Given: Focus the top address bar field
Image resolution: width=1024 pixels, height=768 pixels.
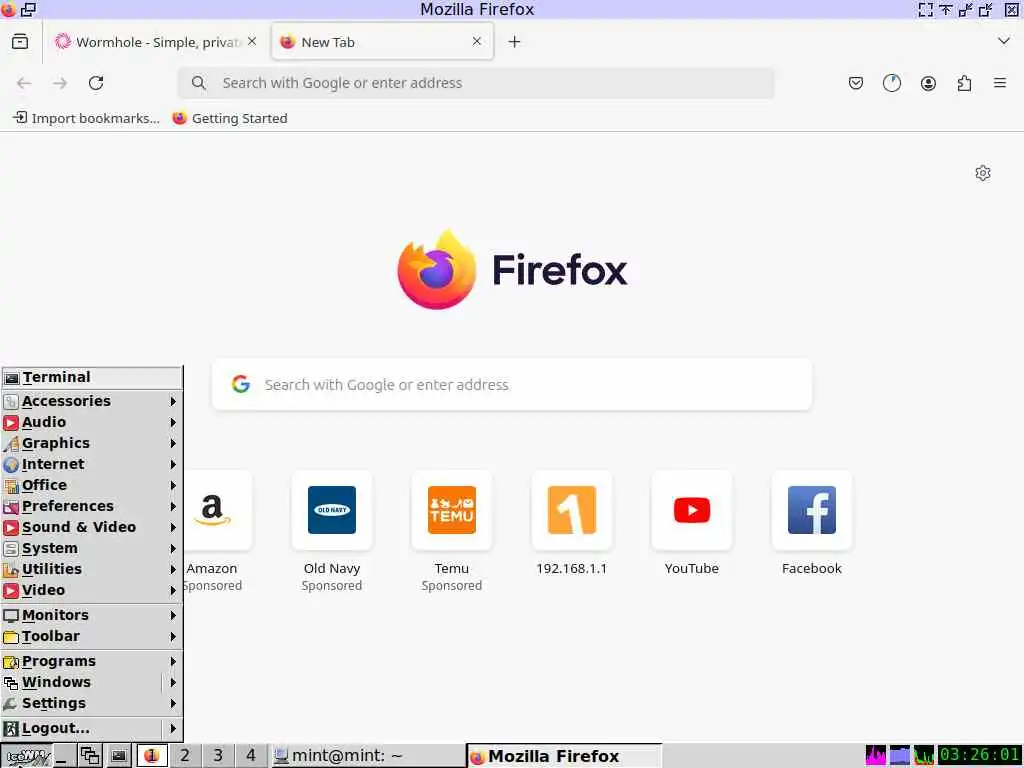Looking at the screenshot, I should pyautogui.click(x=477, y=83).
